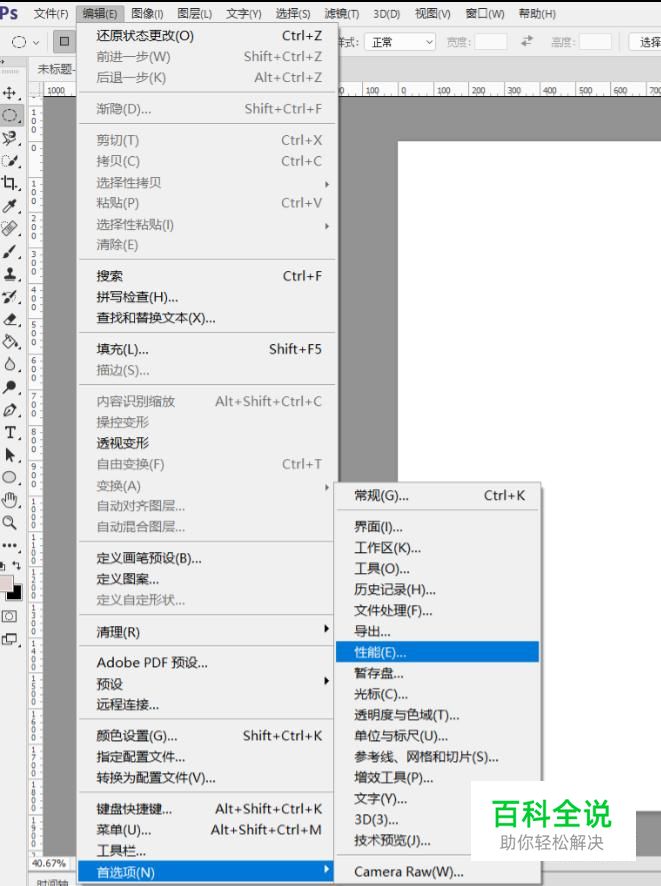661x886 pixels.
Task: Choose 性能(E)... in preferences submenu
Action: (x=438, y=652)
